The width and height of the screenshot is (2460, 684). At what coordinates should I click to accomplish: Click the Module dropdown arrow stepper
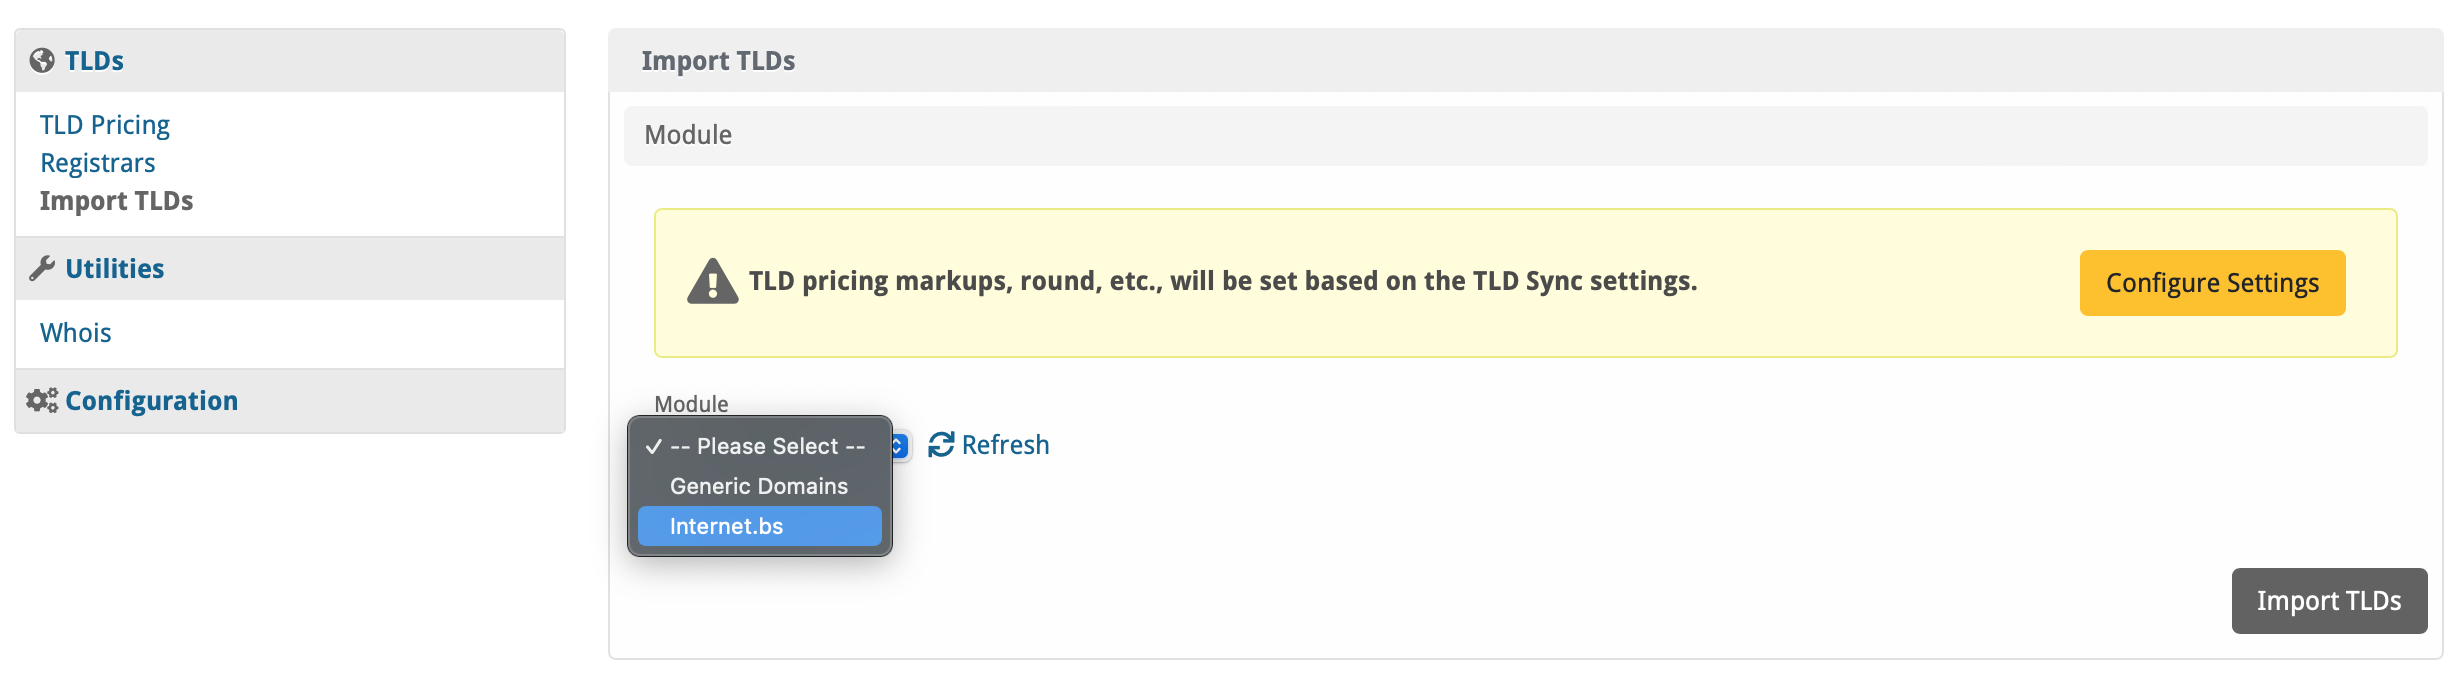(899, 445)
